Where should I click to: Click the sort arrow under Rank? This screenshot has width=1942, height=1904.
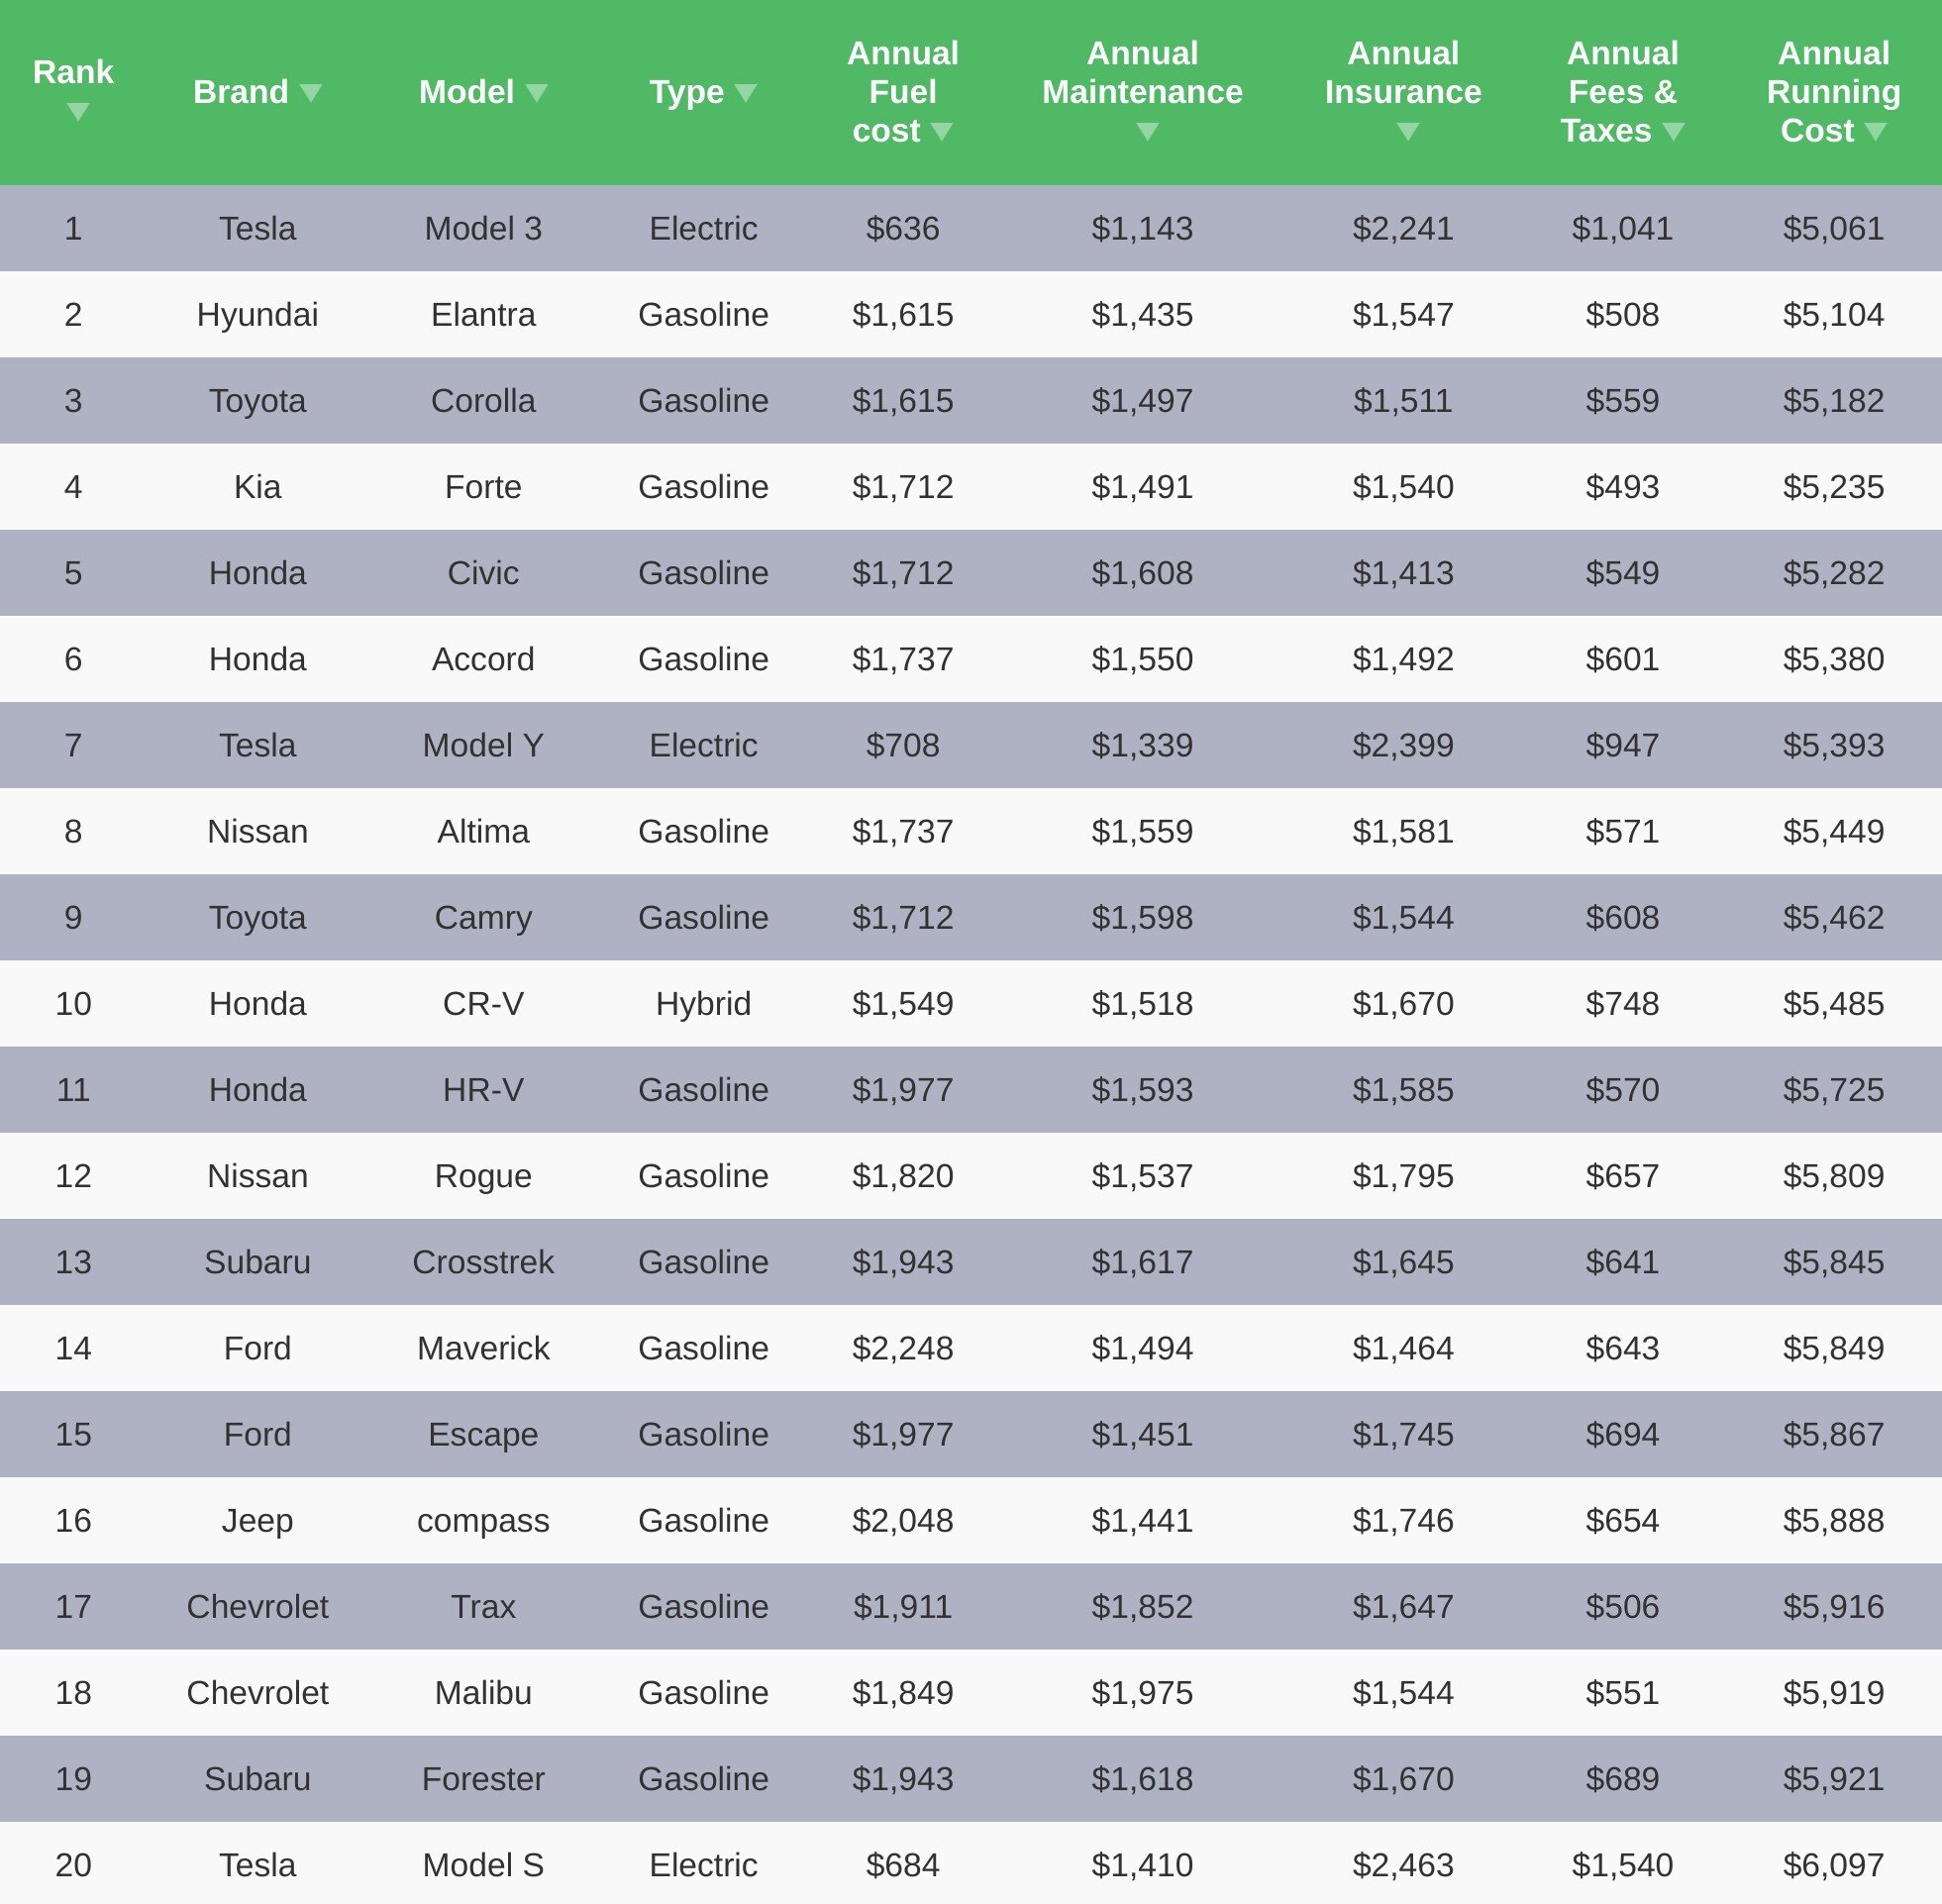point(78,112)
